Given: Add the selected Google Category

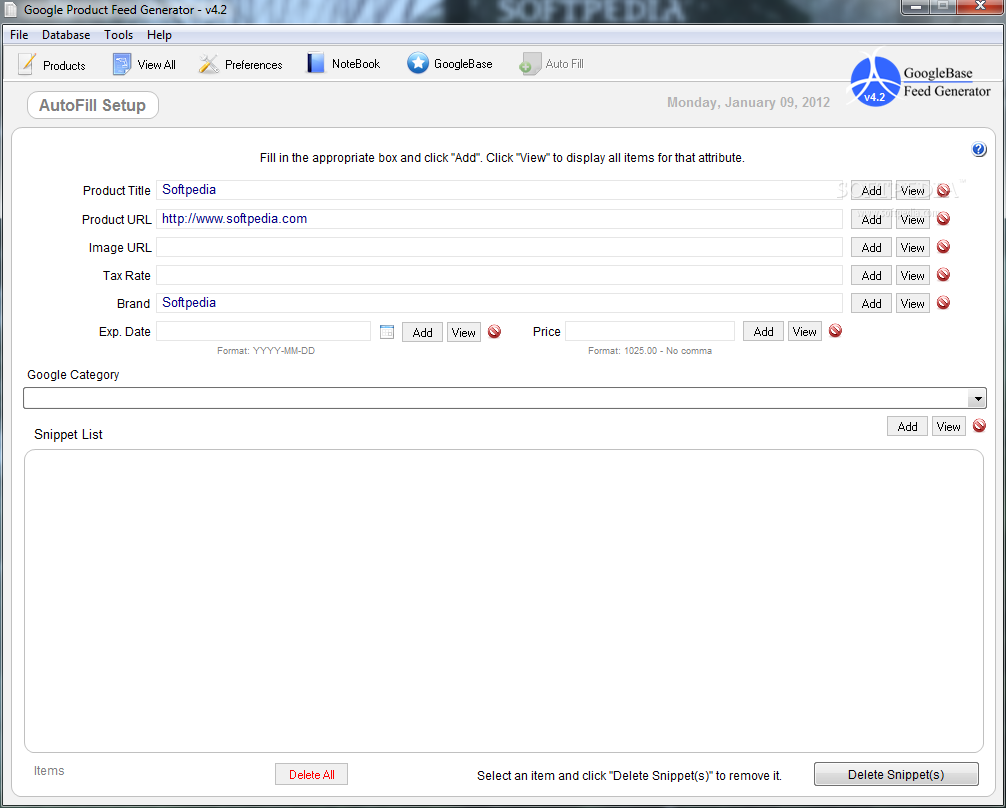Looking at the screenshot, I should 907,427.
